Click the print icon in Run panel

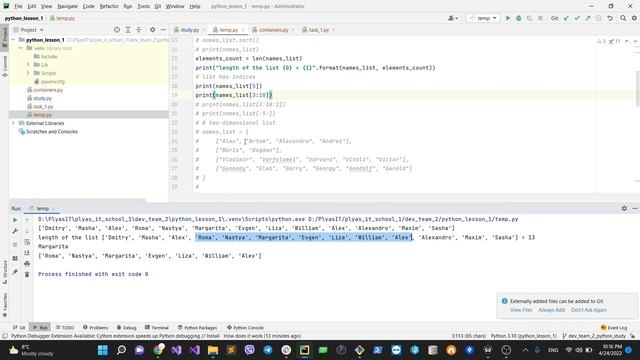[27, 264]
